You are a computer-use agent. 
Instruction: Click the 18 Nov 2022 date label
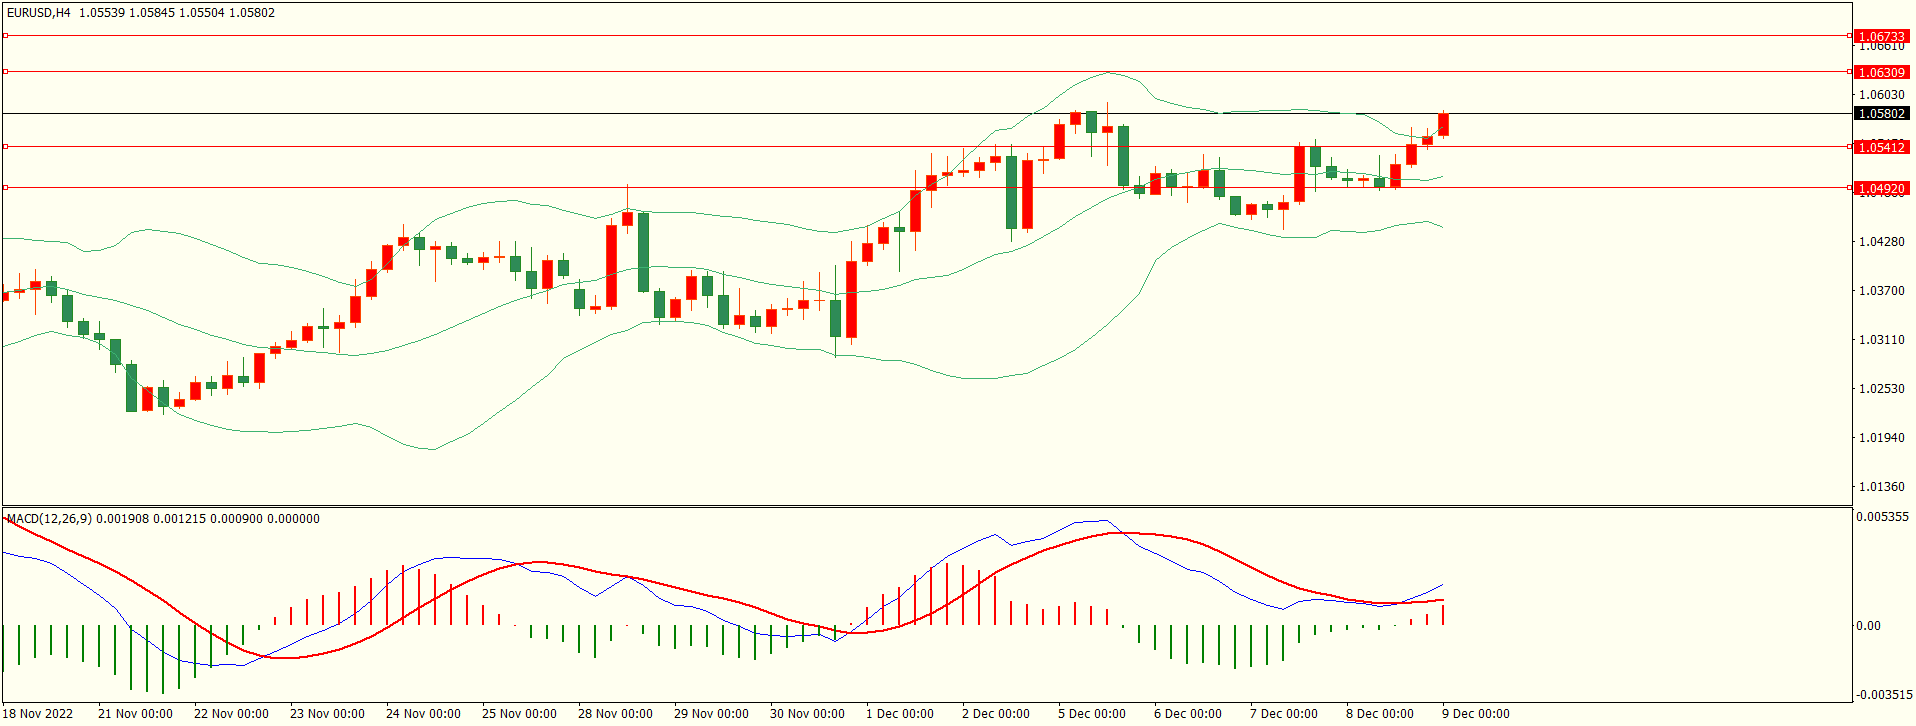38,713
